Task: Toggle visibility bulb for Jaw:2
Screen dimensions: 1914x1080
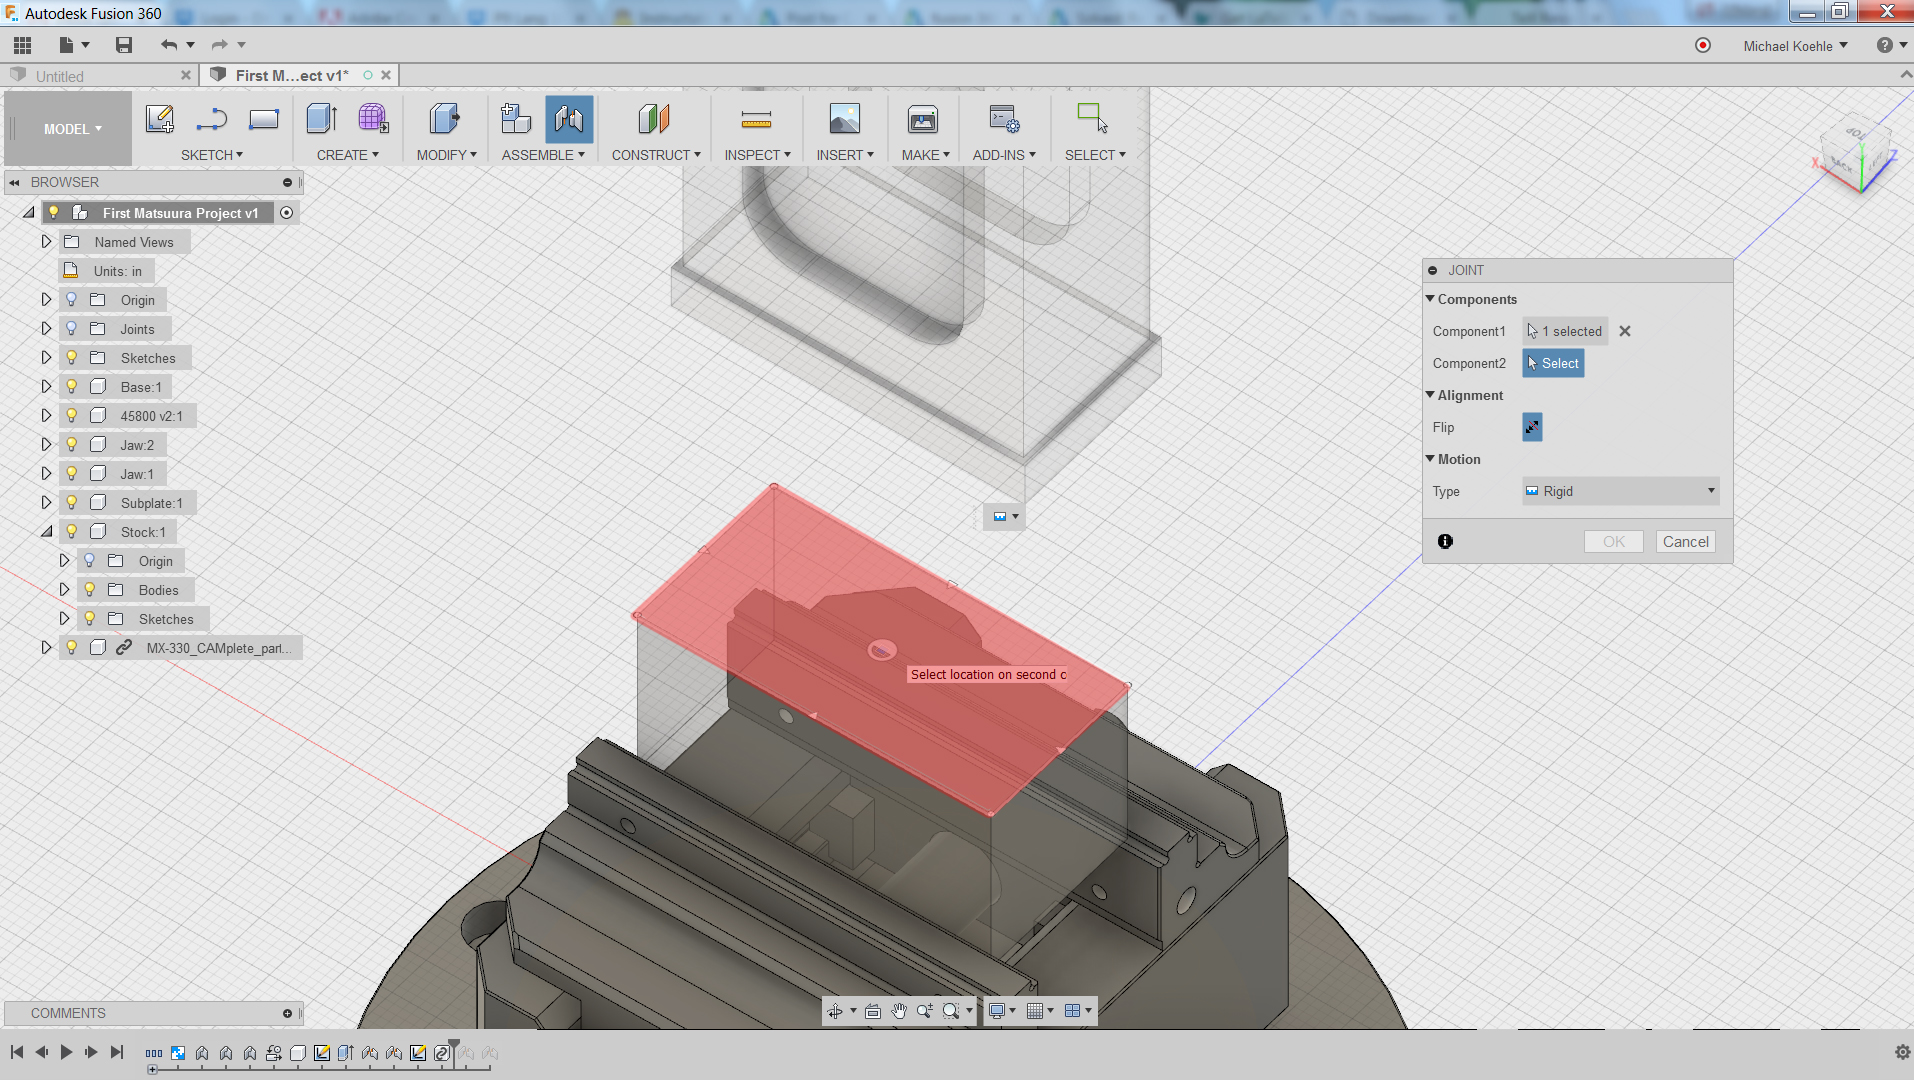Action: (x=72, y=445)
